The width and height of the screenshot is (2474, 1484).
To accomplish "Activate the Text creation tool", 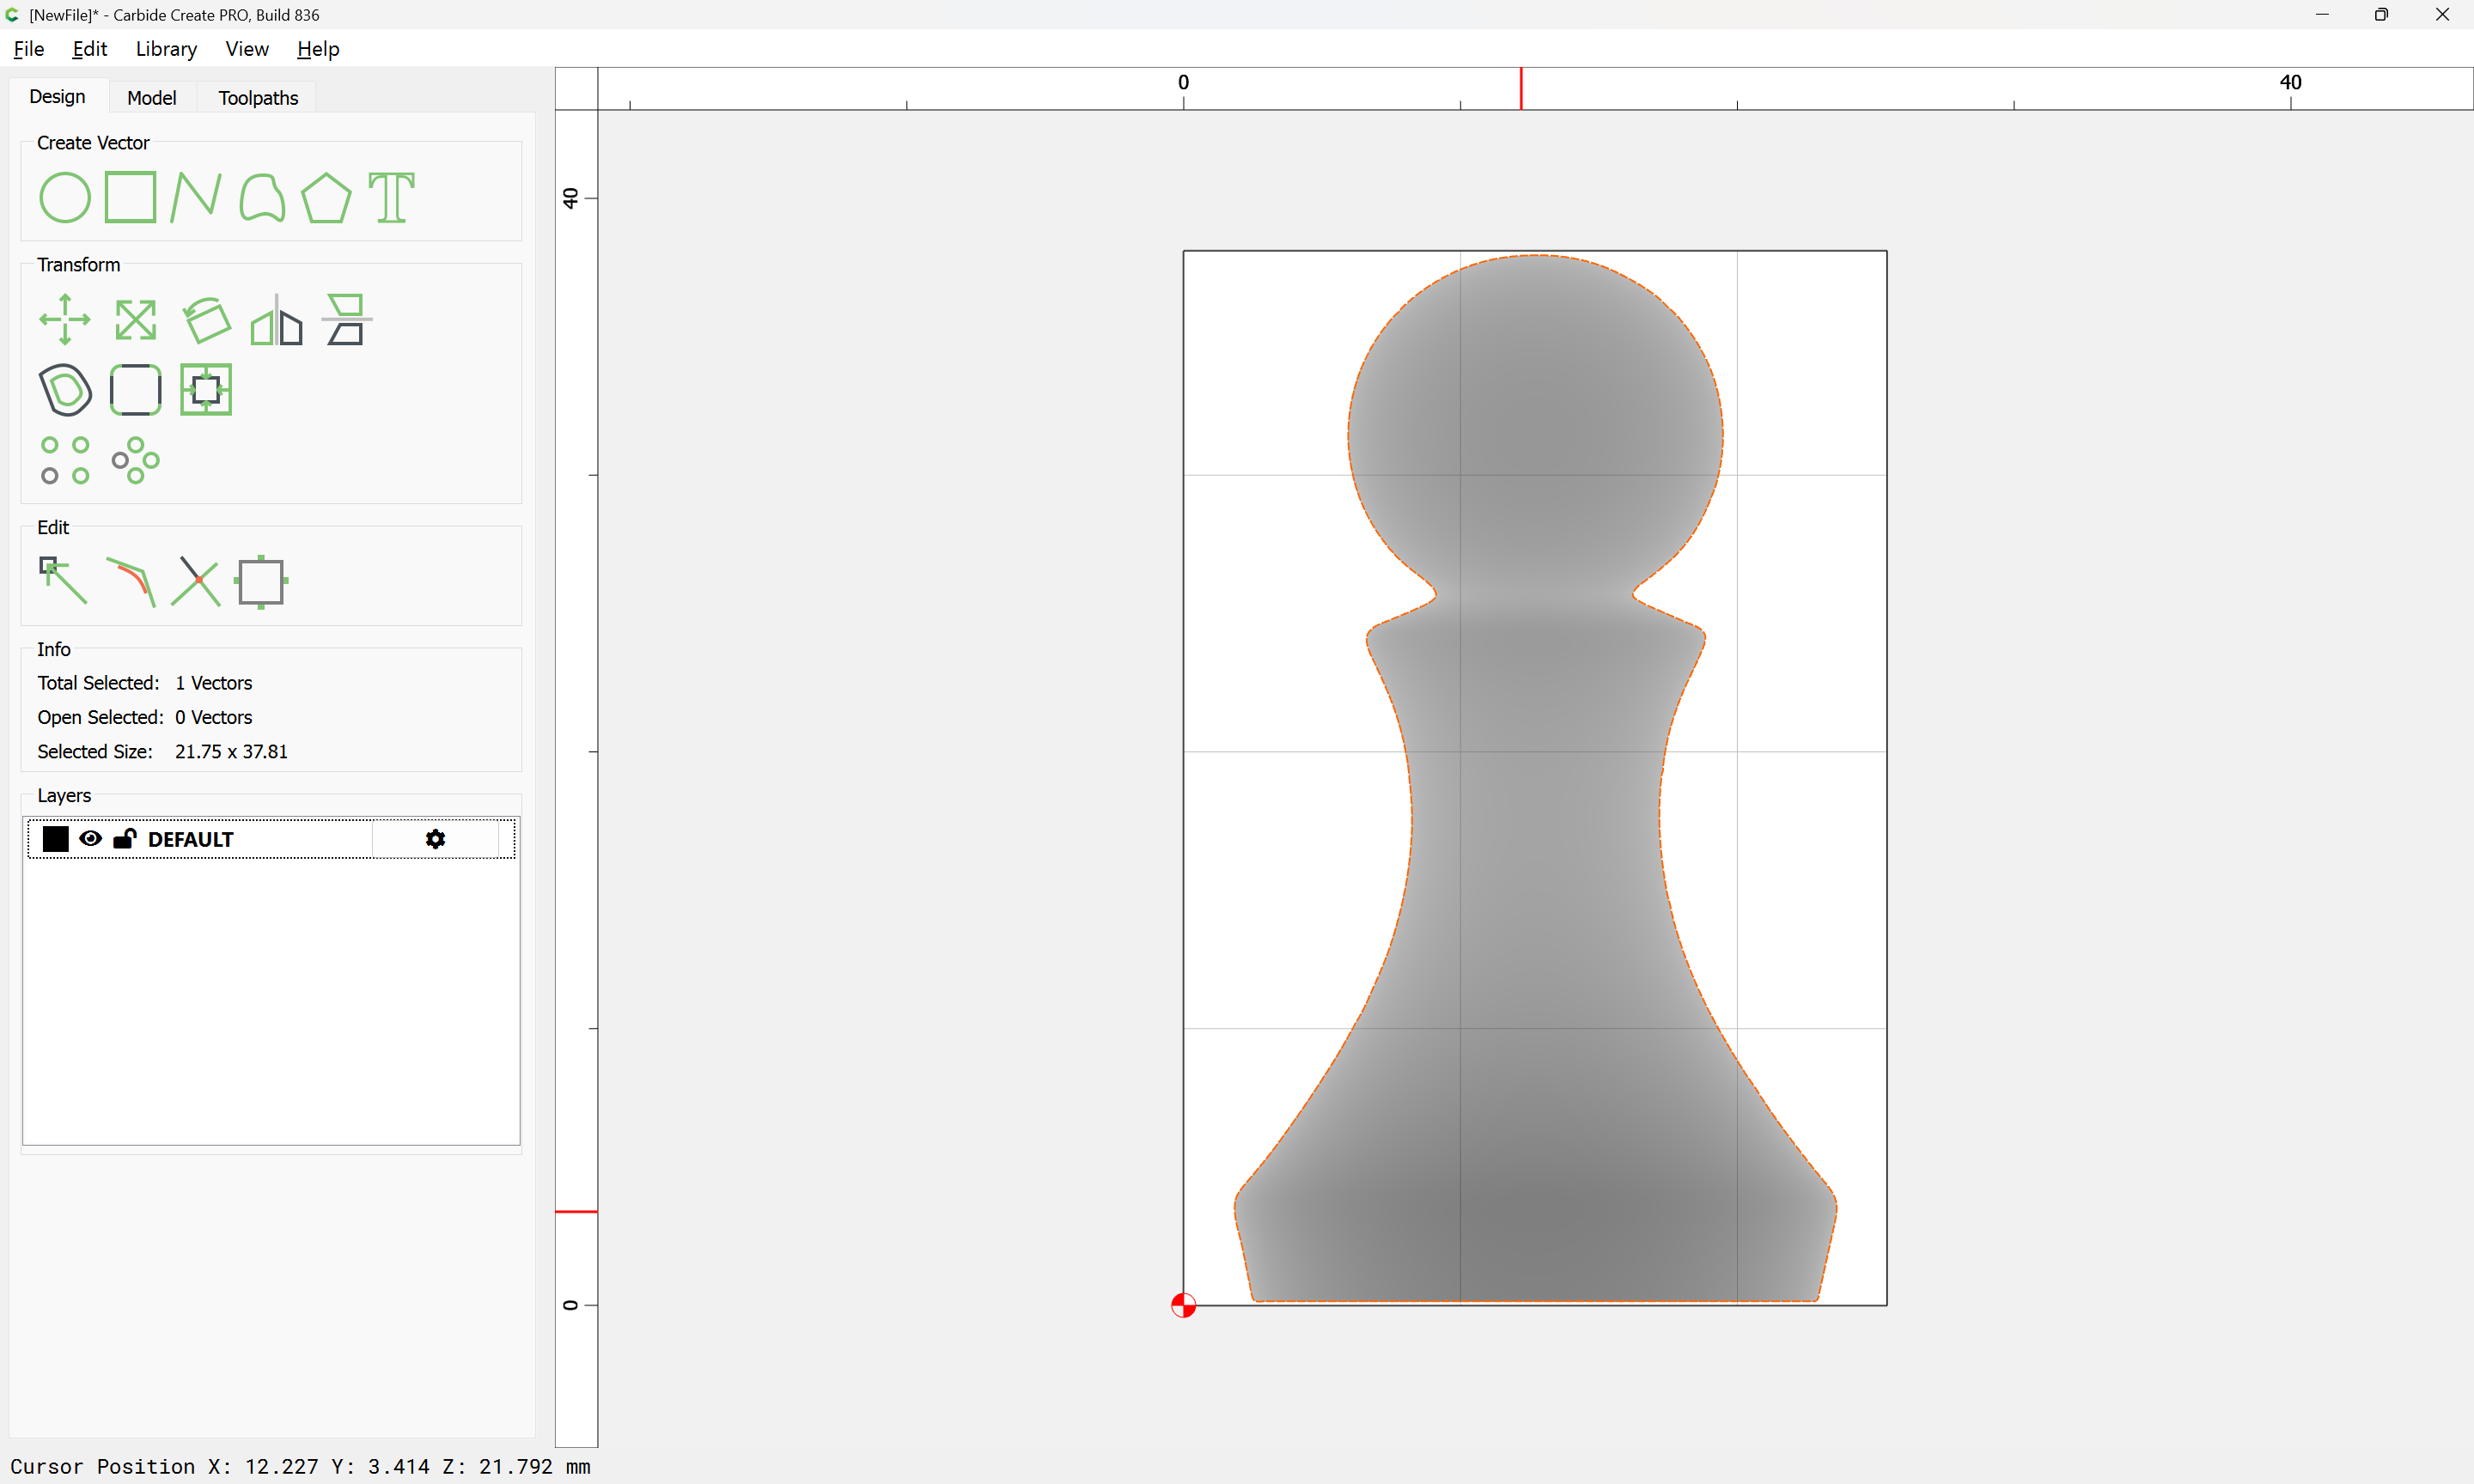I will click(391, 197).
